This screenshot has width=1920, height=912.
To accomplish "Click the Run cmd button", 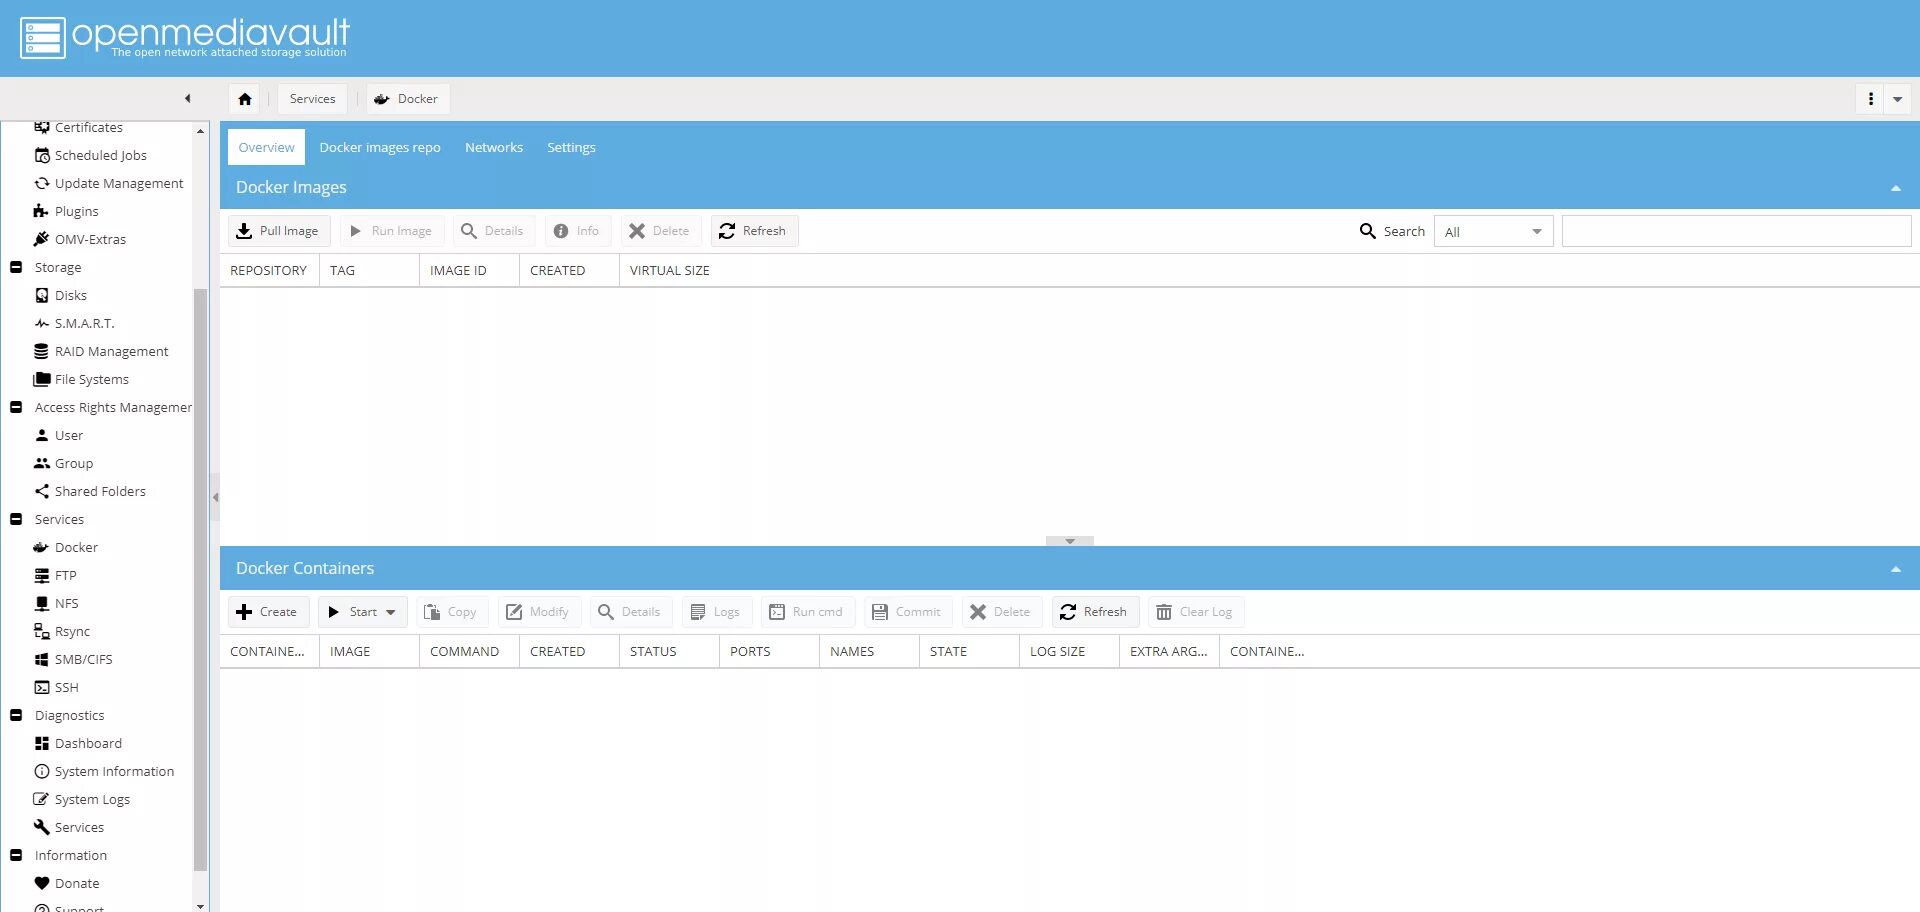I will pyautogui.click(x=807, y=612).
